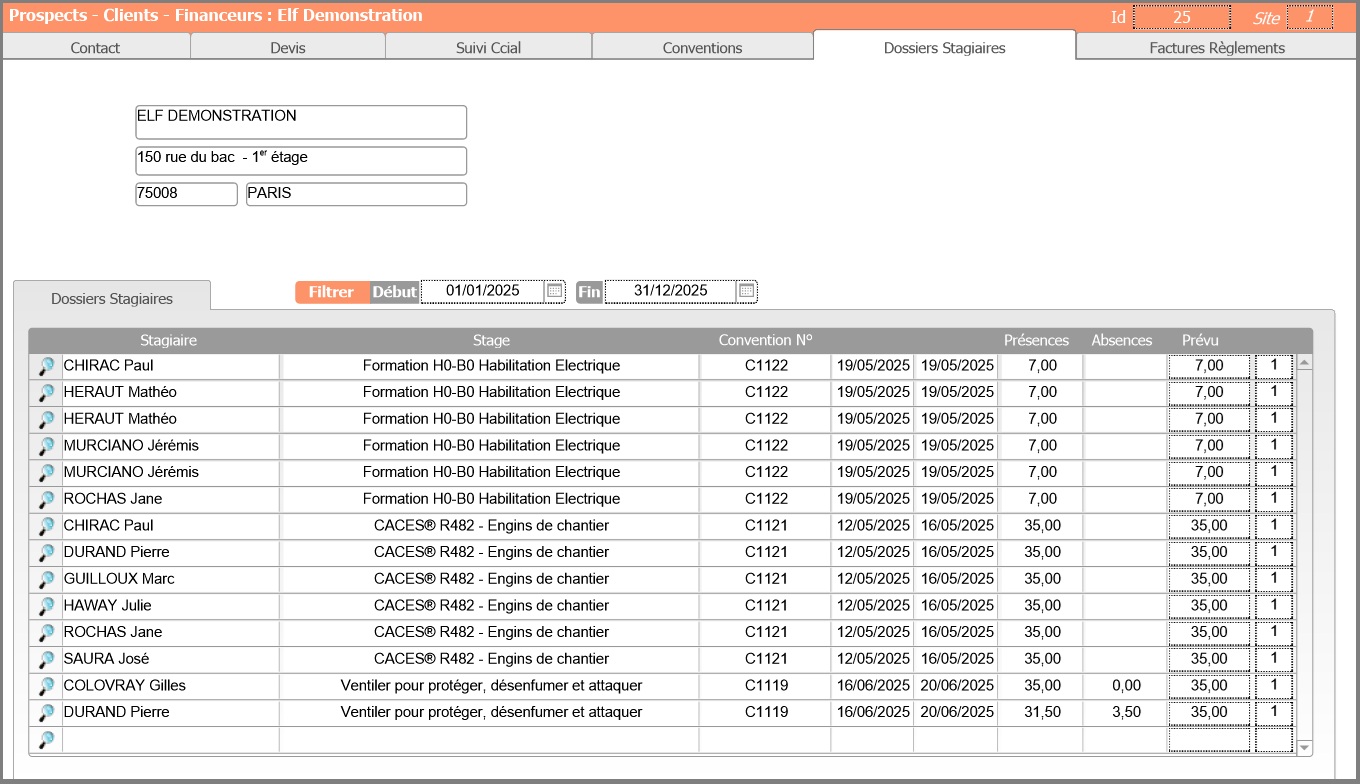Click the ELF DEMONSTRATION name field
1360x784 pixels.
tap(301, 122)
